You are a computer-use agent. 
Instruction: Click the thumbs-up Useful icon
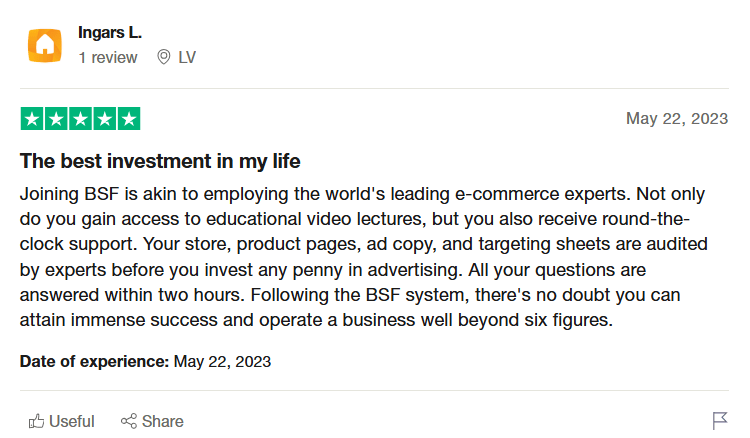pos(36,421)
